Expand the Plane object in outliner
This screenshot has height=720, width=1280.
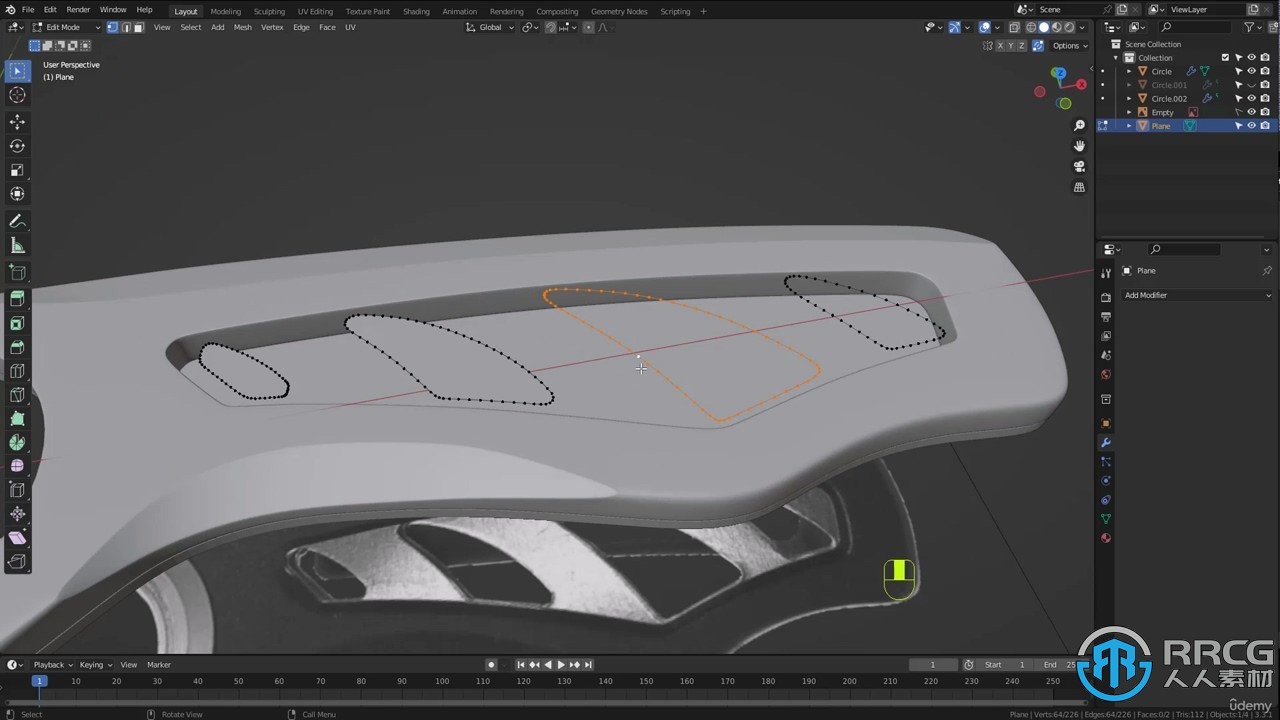click(x=1129, y=126)
